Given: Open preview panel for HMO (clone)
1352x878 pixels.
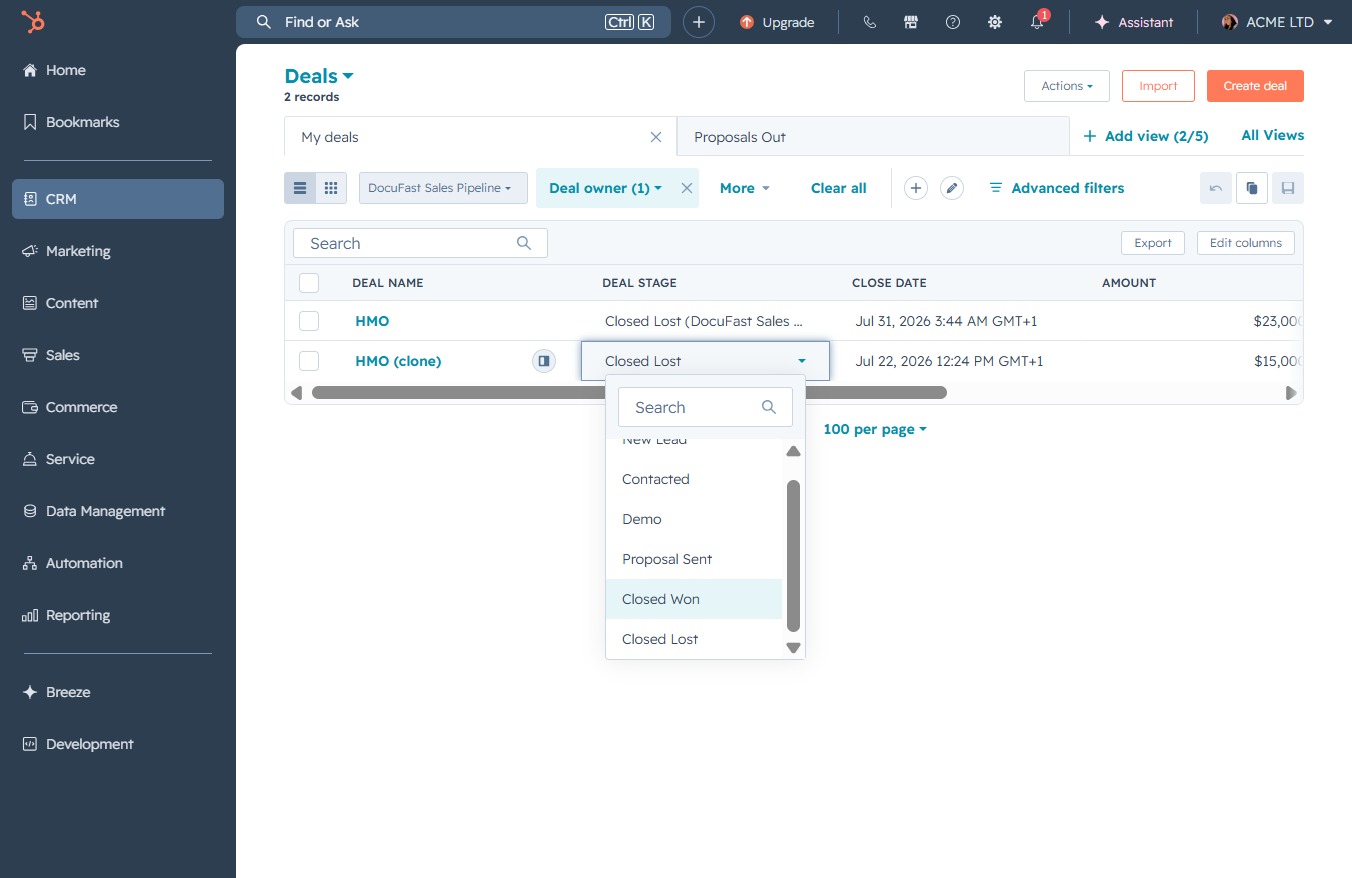Looking at the screenshot, I should (544, 361).
